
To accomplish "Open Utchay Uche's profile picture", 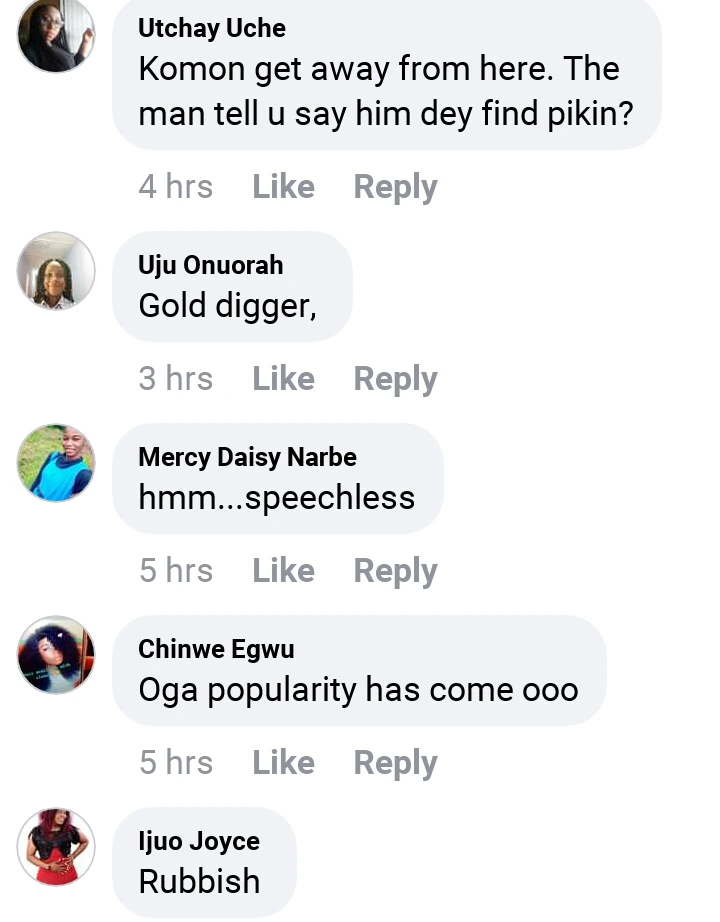I will pos(57,34).
